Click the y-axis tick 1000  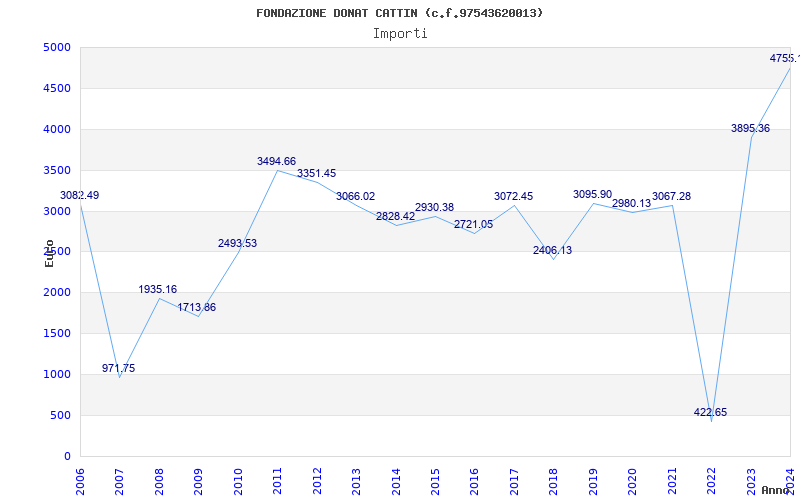click(57, 374)
